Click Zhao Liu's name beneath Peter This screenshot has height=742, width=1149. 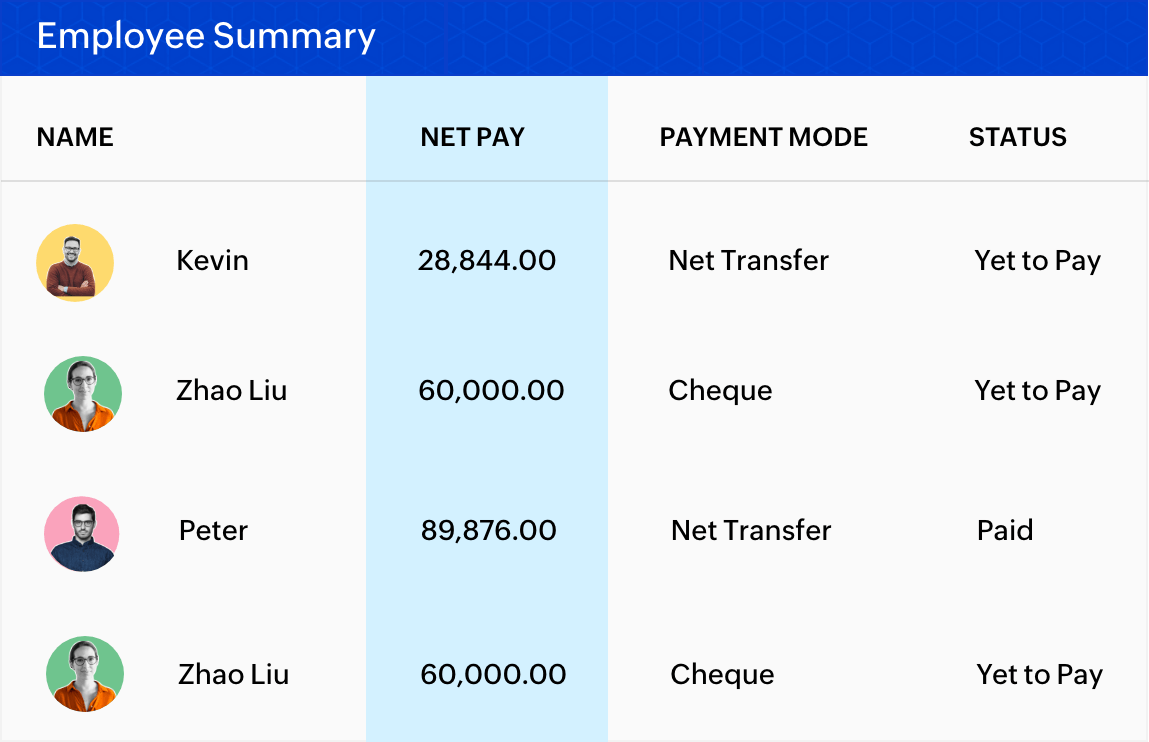point(233,674)
